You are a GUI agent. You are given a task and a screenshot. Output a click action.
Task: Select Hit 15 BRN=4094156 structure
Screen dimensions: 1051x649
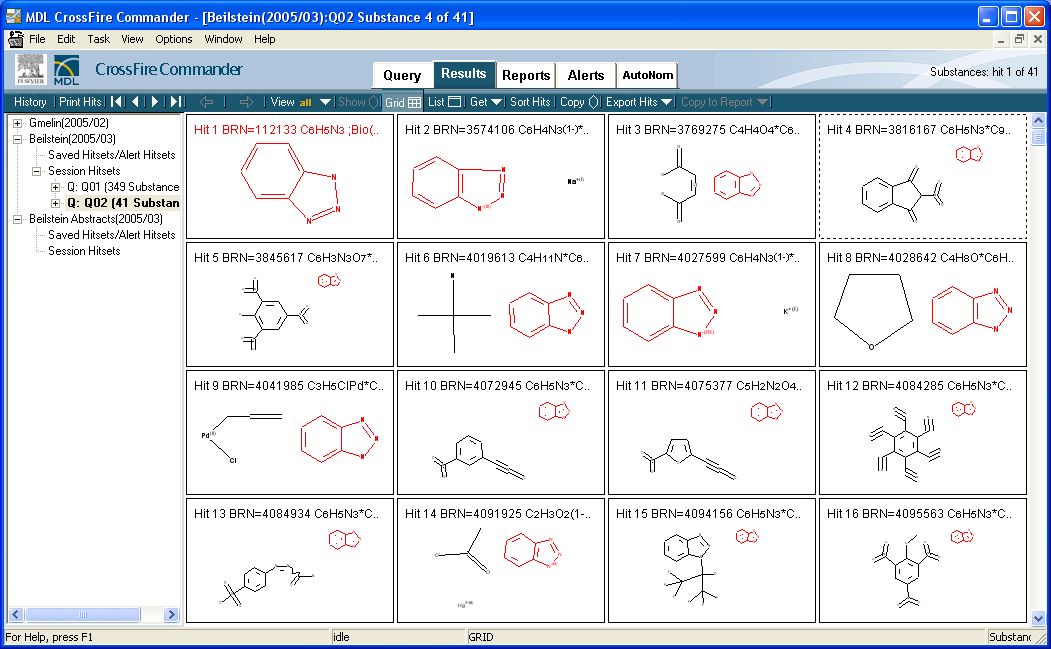coord(712,560)
